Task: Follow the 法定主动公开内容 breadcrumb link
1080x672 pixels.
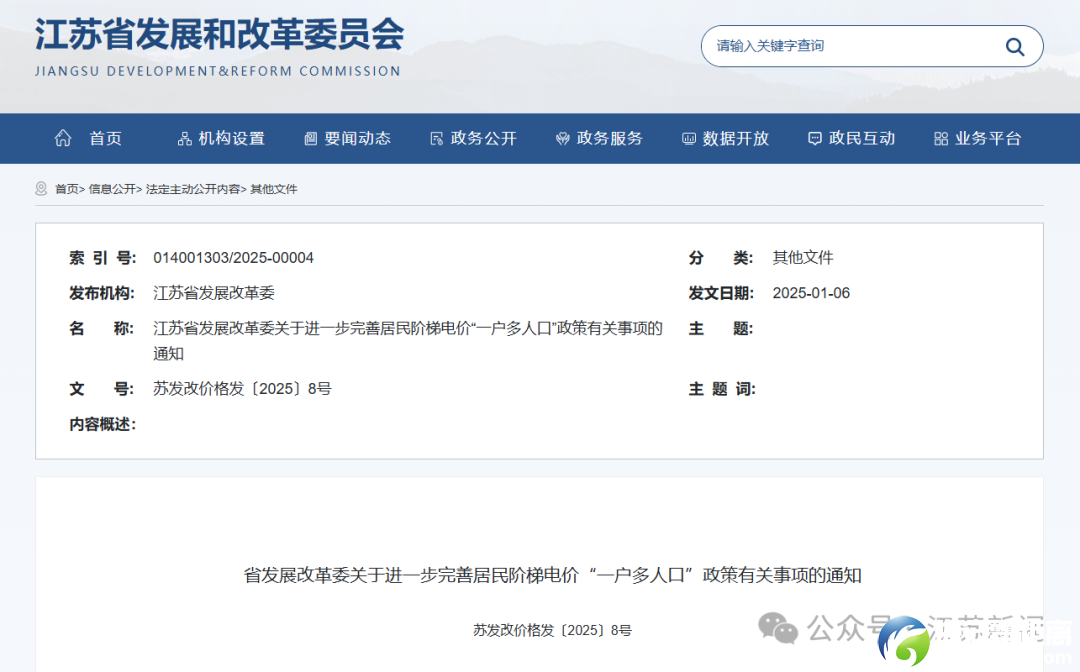Action: tap(193, 189)
